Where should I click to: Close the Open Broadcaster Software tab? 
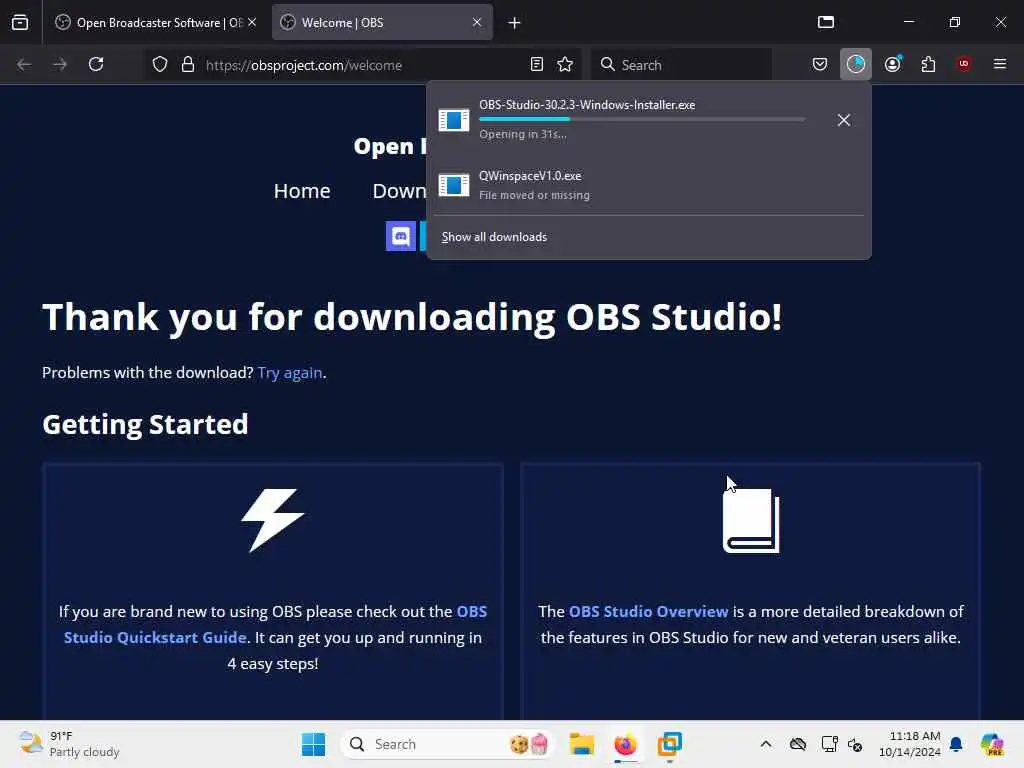pyautogui.click(x=252, y=22)
